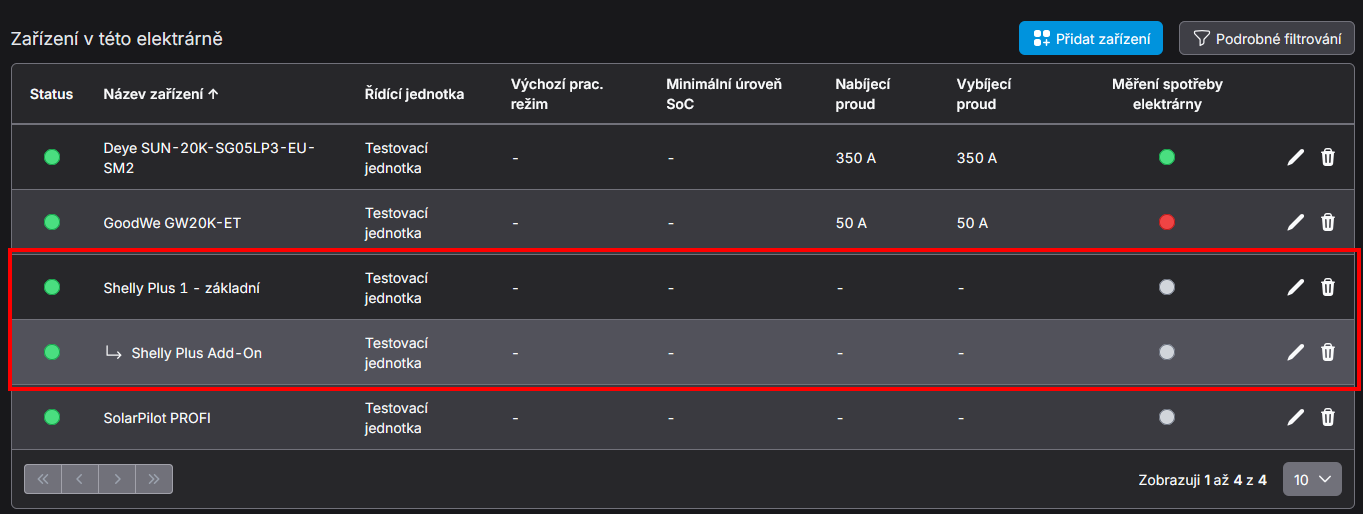The height and width of the screenshot is (514, 1363).
Task: Sort by Řídící jednotka column header
Action: click(414, 94)
